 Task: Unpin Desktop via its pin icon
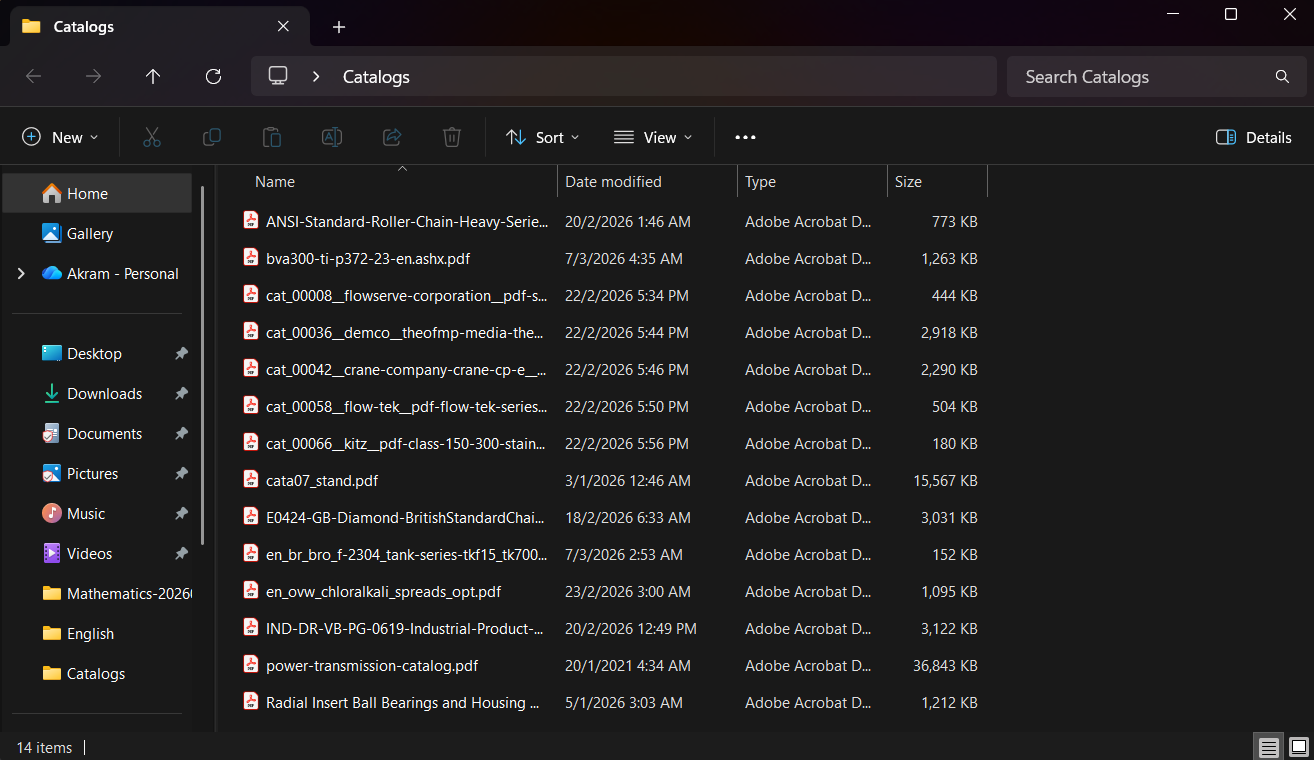pos(181,353)
